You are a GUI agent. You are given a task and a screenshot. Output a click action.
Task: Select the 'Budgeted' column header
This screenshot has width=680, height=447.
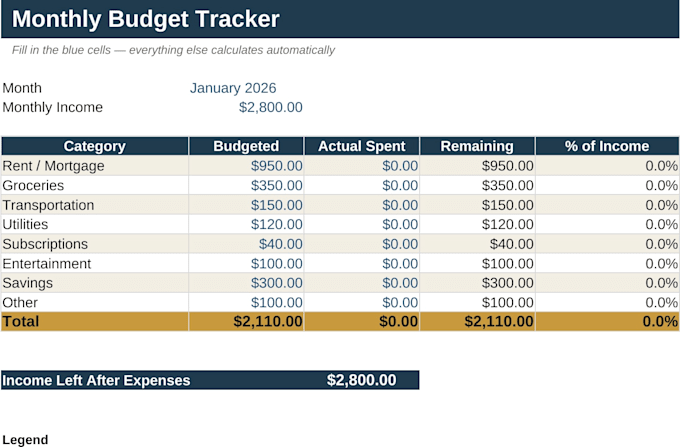point(246,146)
